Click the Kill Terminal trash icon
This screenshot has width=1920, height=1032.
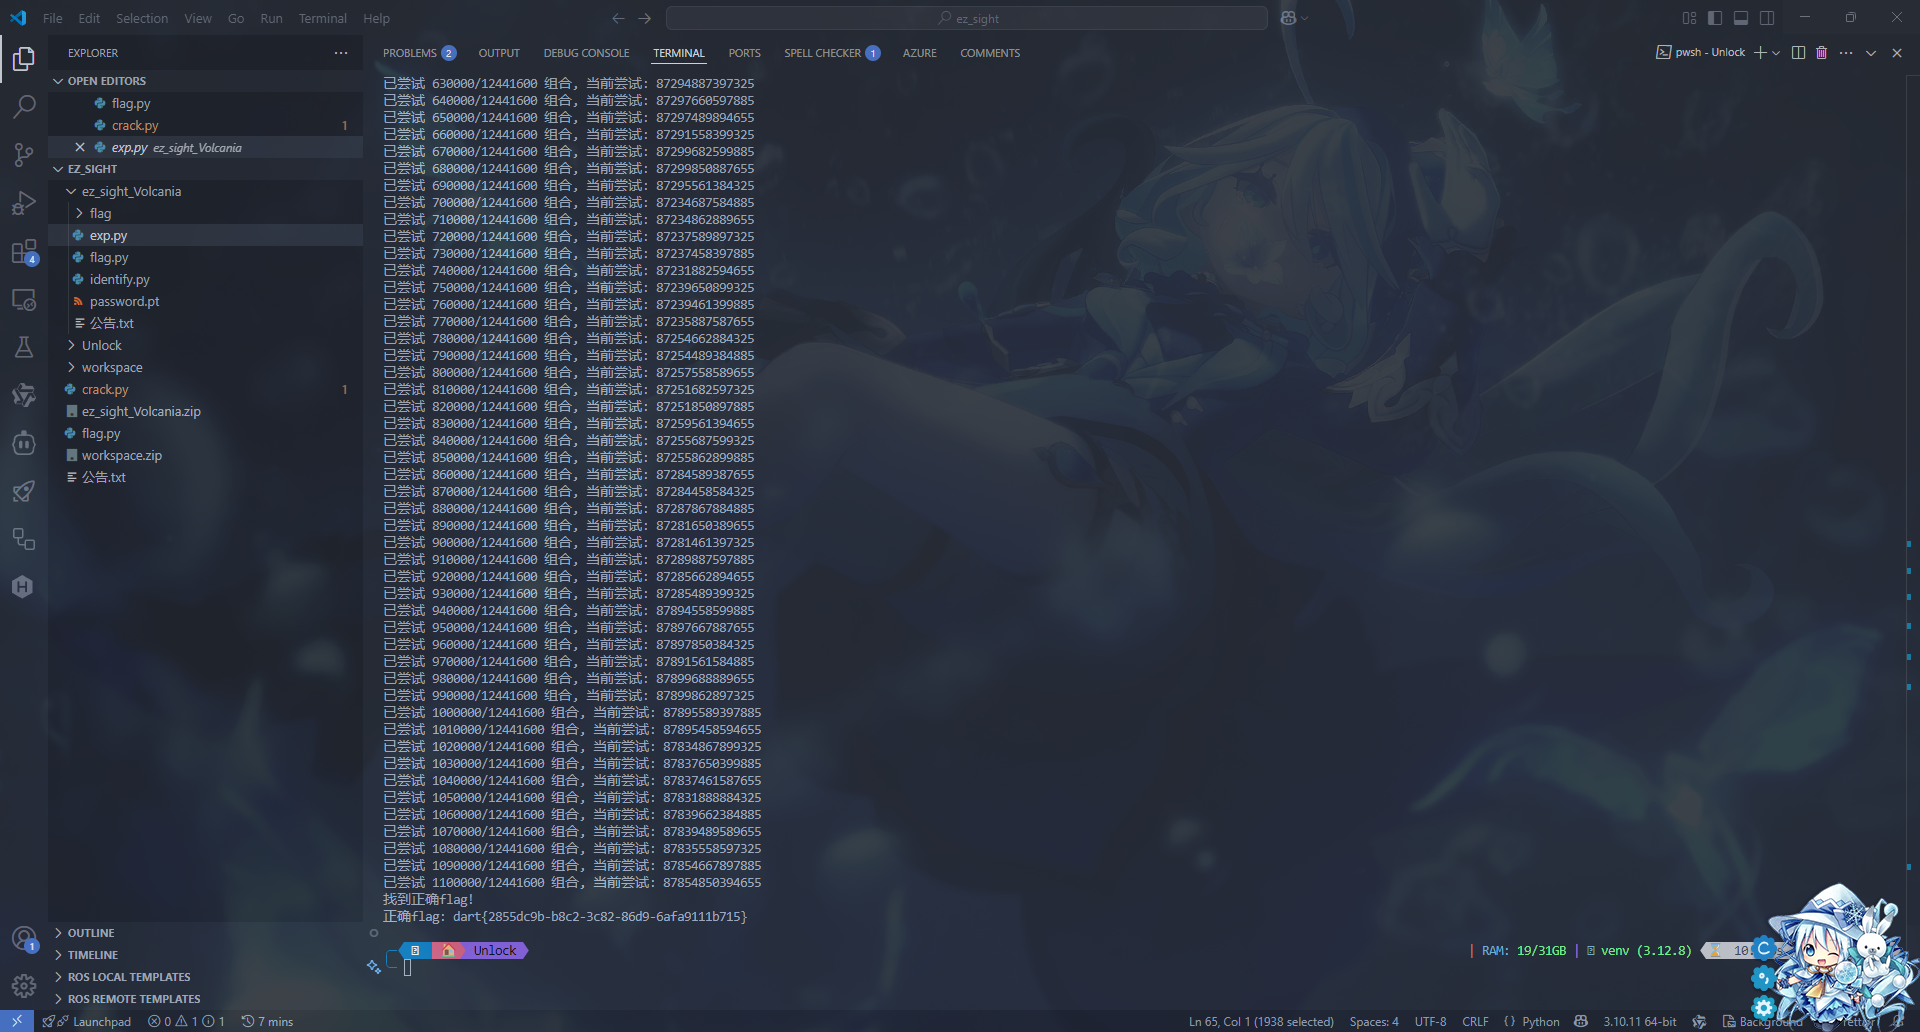point(1821,53)
